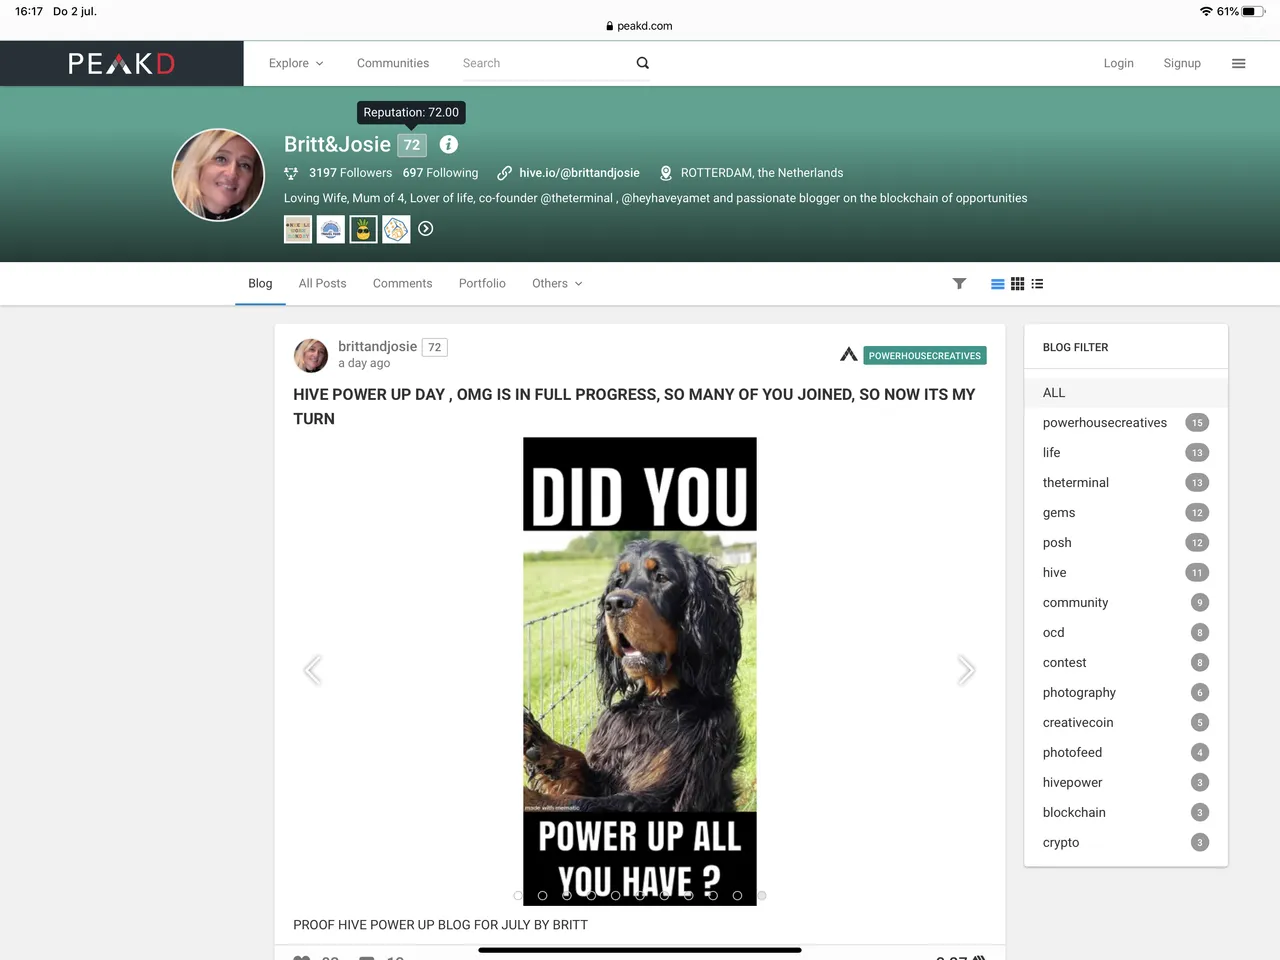Image resolution: width=1280 pixels, height=960 pixels.
Task: Click the location pin icon
Action: pyautogui.click(x=666, y=173)
